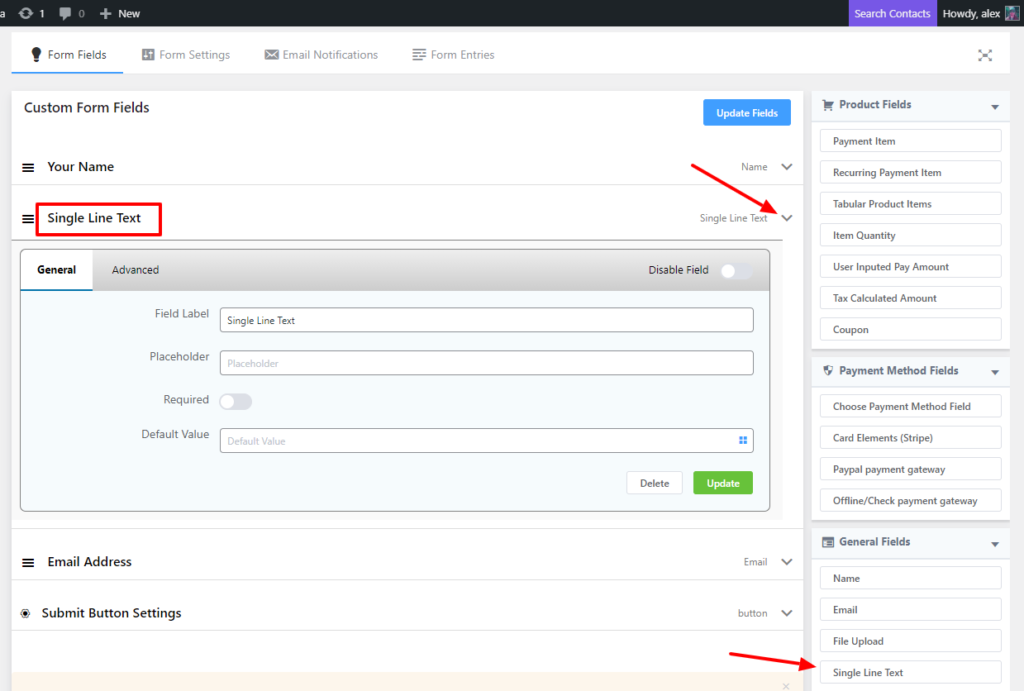Viewport: 1024px width, 691px height.
Task: Toggle the Disable Field switch
Action: (x=736, y=270)
